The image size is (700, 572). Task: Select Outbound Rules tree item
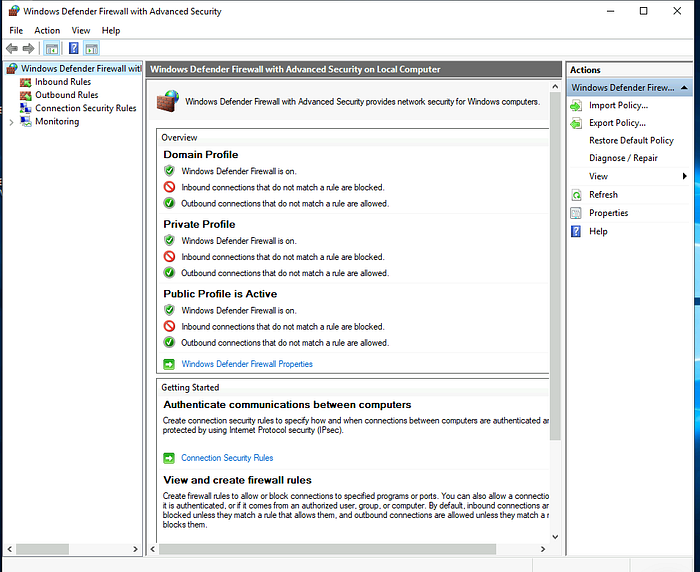pos(67,95)
